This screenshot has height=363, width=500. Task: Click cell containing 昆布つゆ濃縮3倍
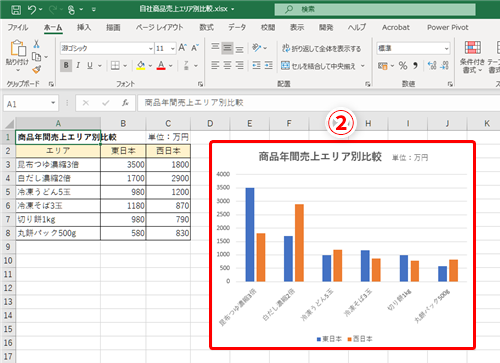tap(58, 164)
